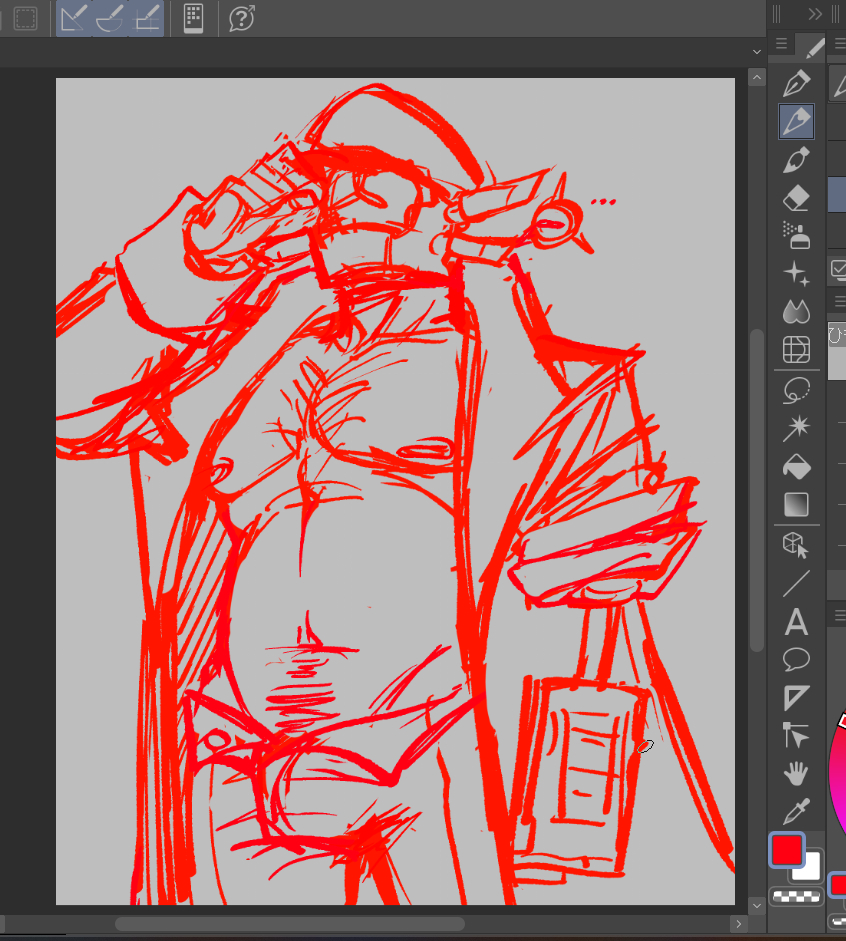
Task: Click the horizontal canvas scrollbar
Action: pyautogui.click(x=289, y=924)
